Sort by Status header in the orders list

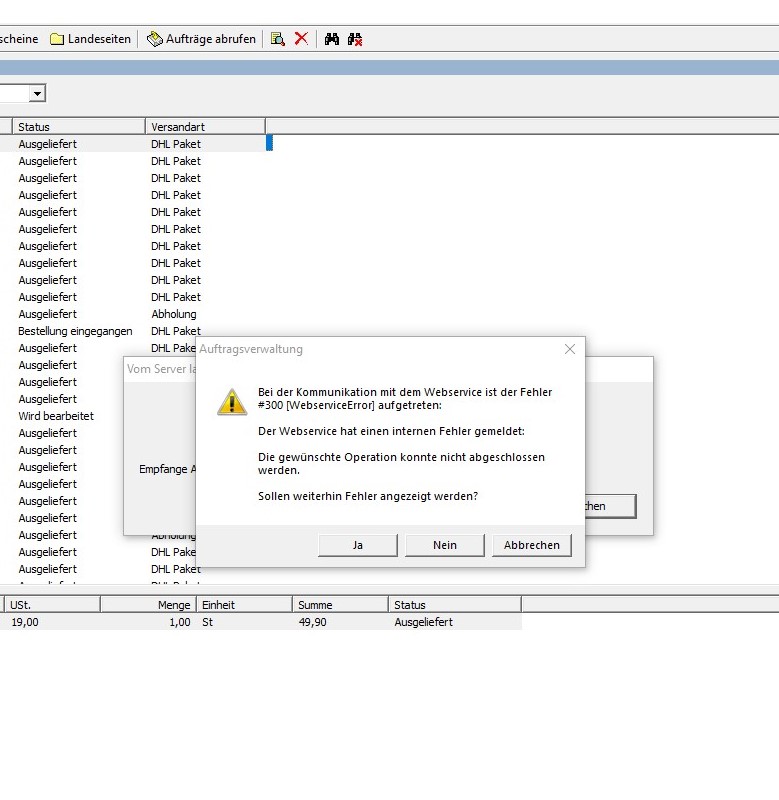[x=78, y=127]
